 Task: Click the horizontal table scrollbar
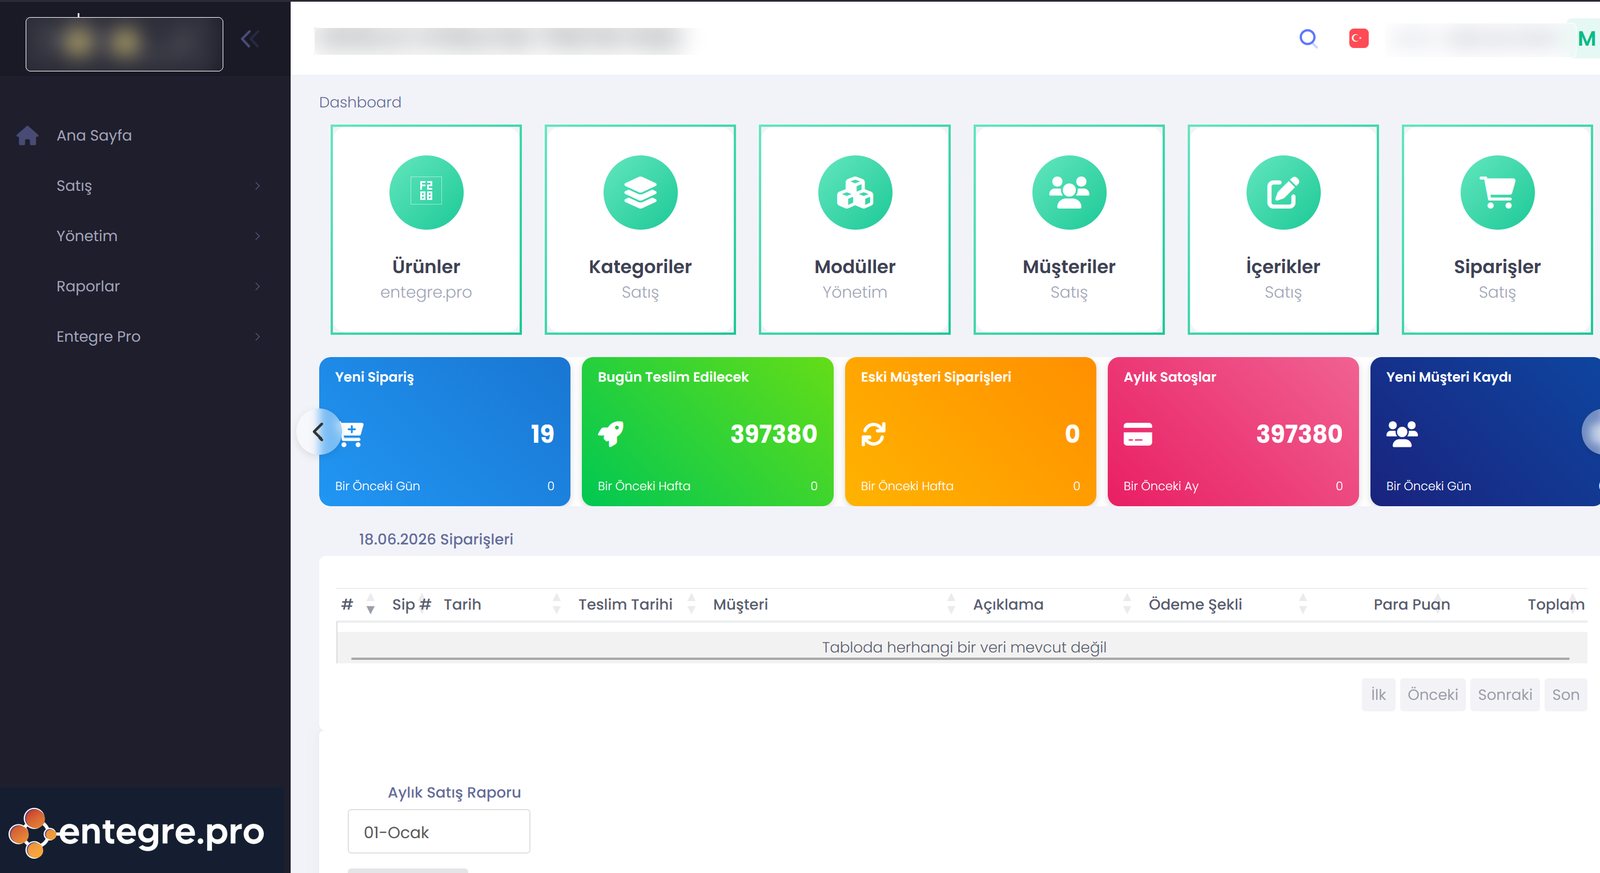coord(960,659)
